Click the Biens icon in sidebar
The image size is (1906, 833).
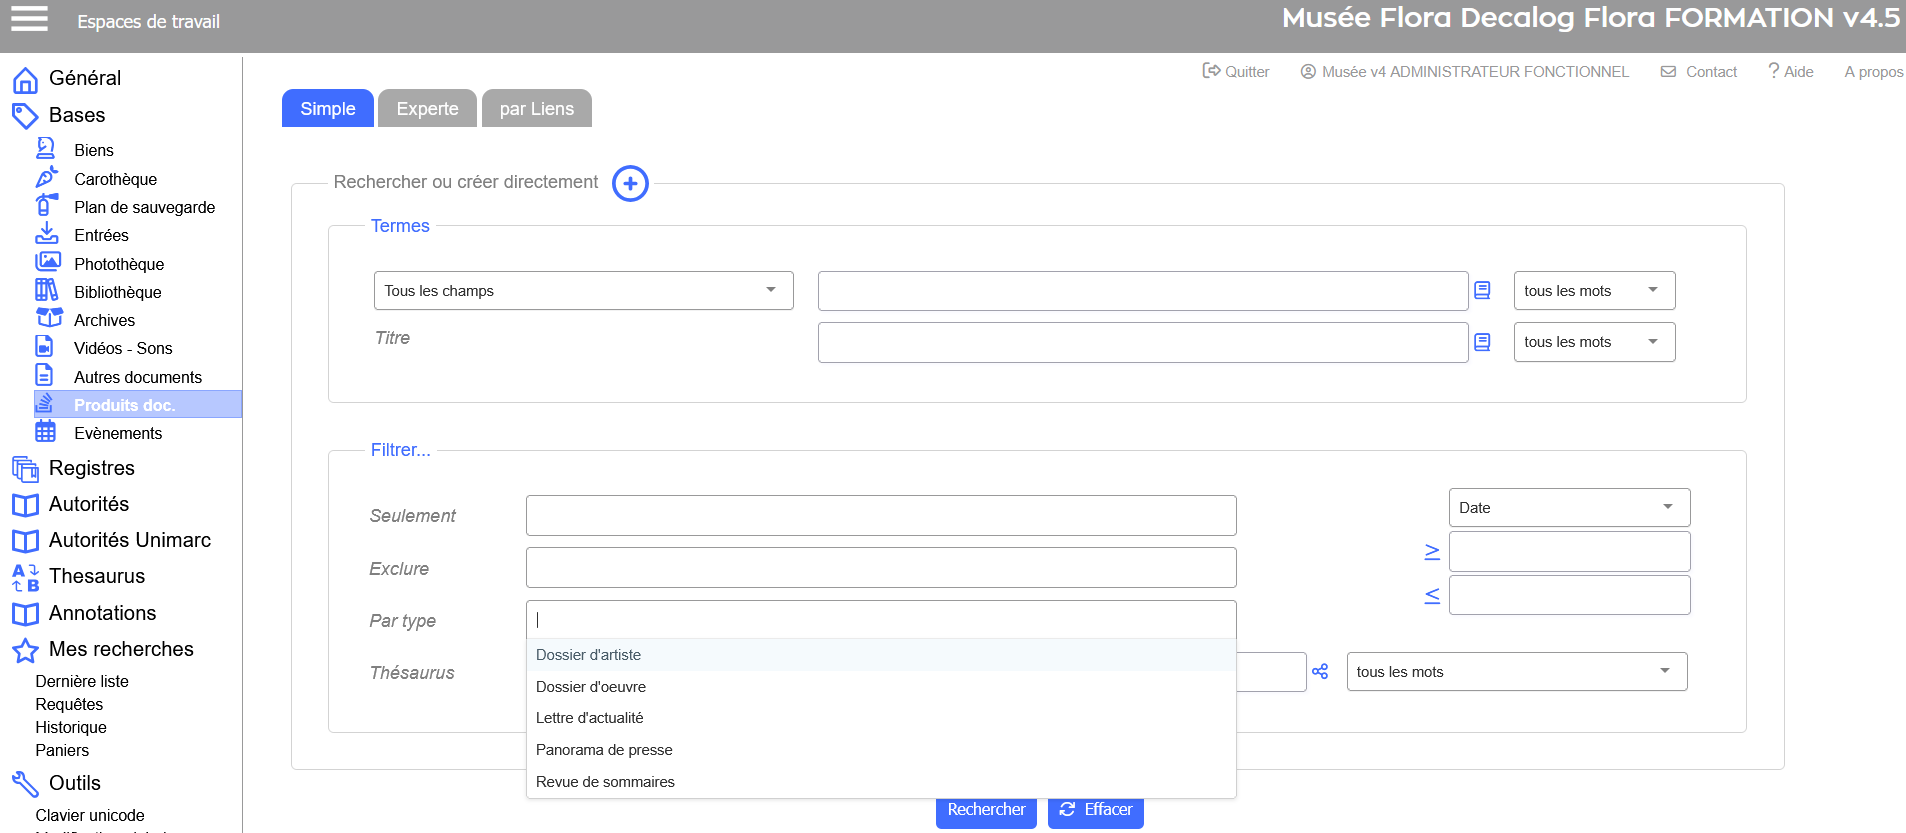(46, 149)
